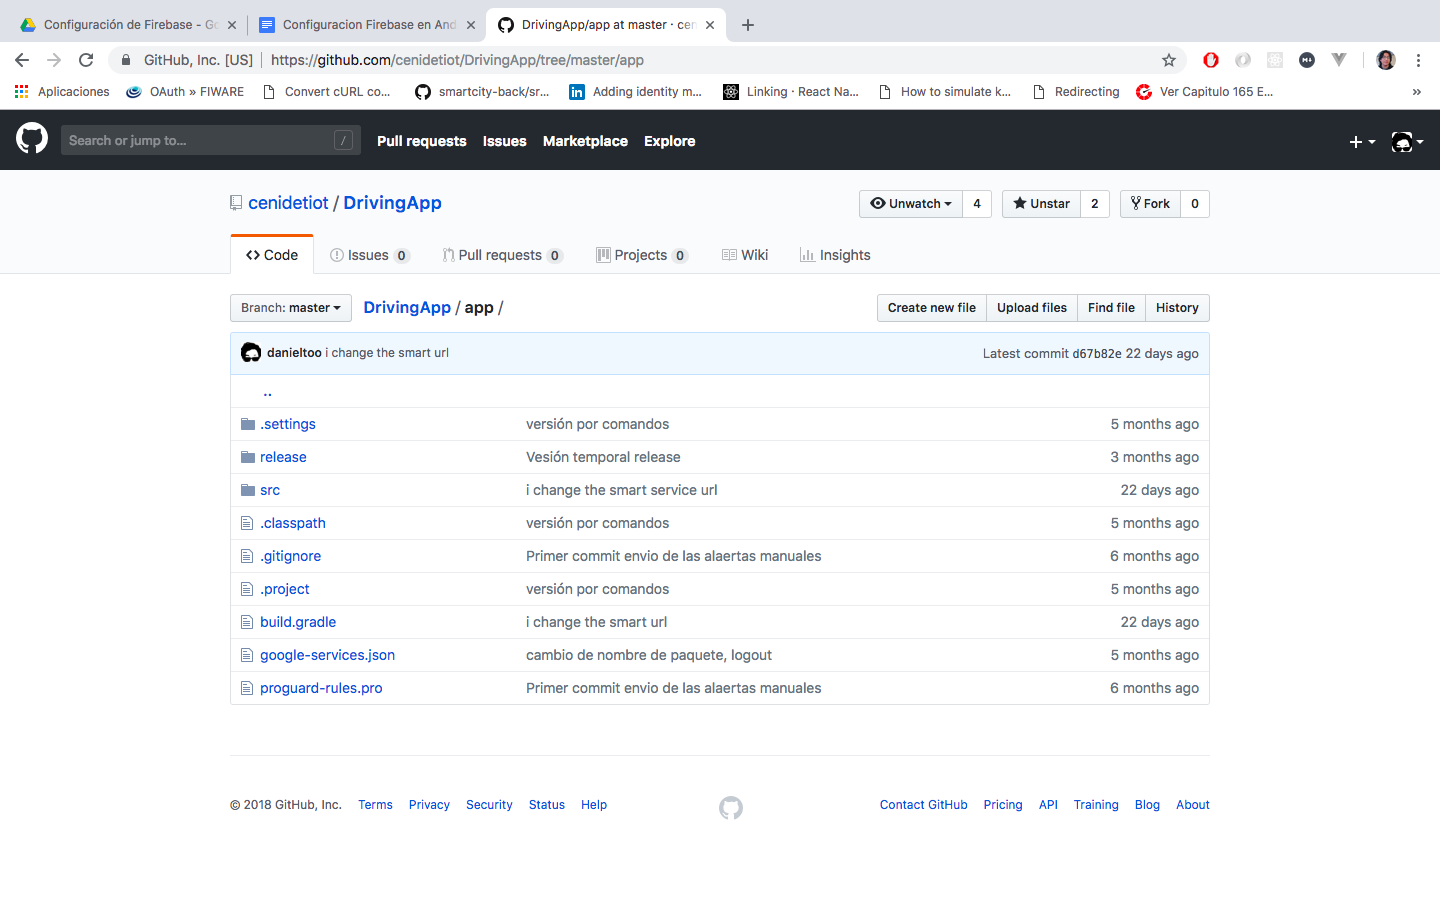Image resolution: width=1440 pixels, height=900 pixels.
Task: Click the google-services.json file icon
Action: [247, 655]
